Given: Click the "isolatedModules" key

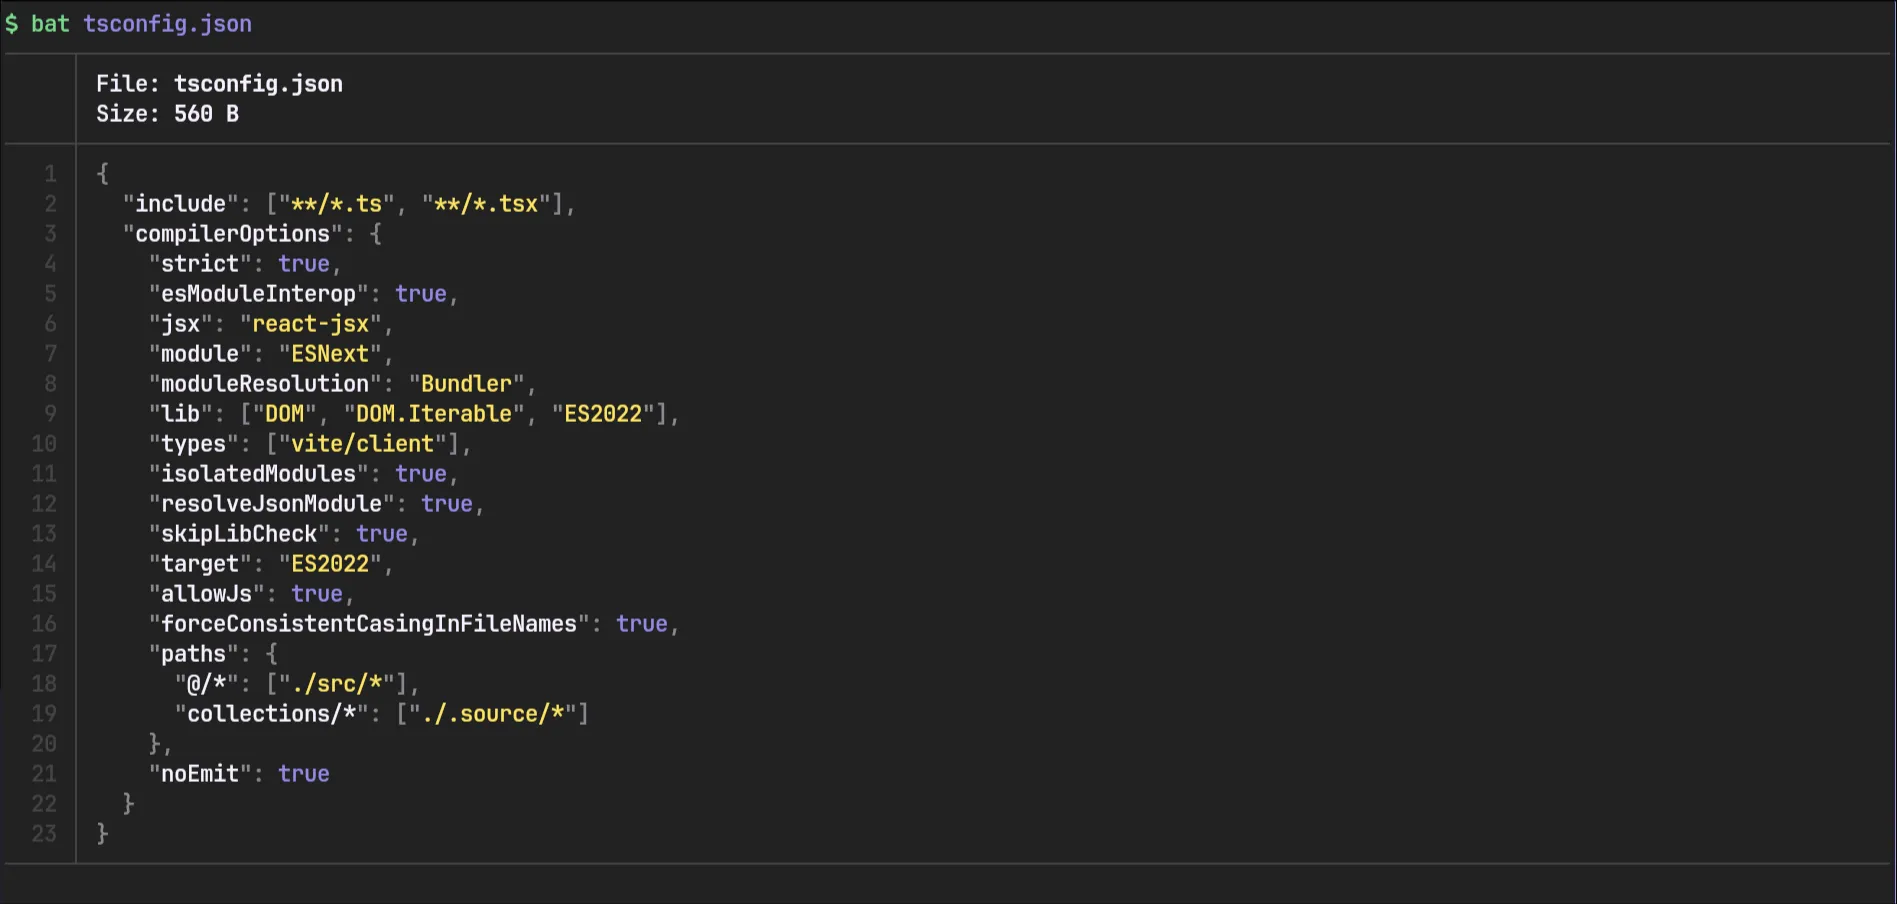Looking at the screenshot, I should tap(258, 474).
